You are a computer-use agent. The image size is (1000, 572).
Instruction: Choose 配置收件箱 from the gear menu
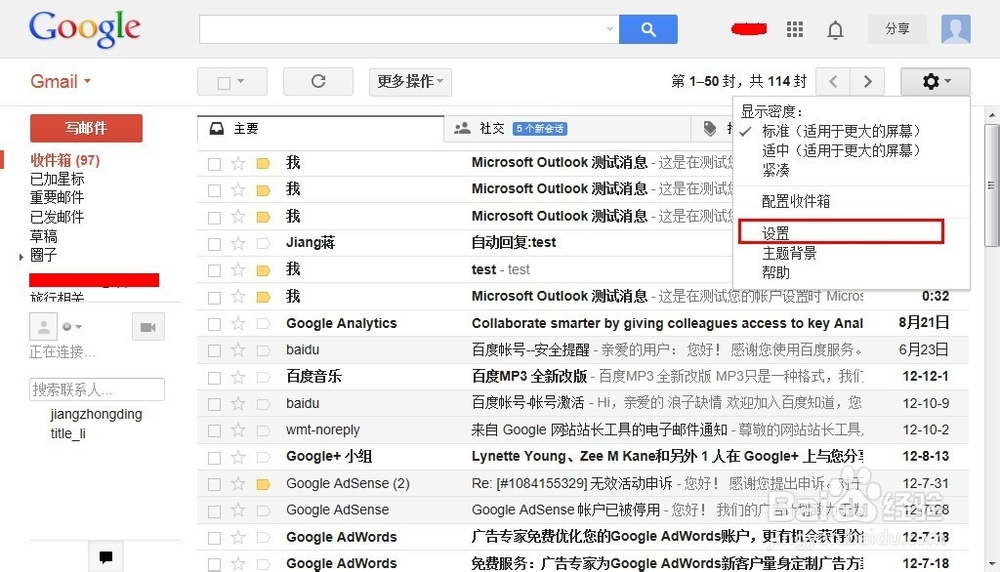pyautogui.click(x=796, y=202)
